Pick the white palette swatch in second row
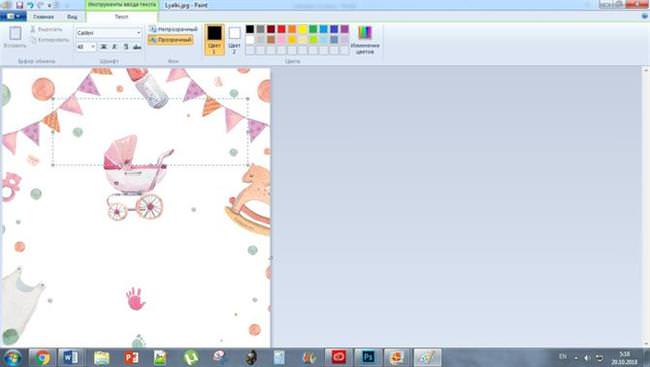The width and height of the screenshot is (650, 367). [x=250, y=40]
